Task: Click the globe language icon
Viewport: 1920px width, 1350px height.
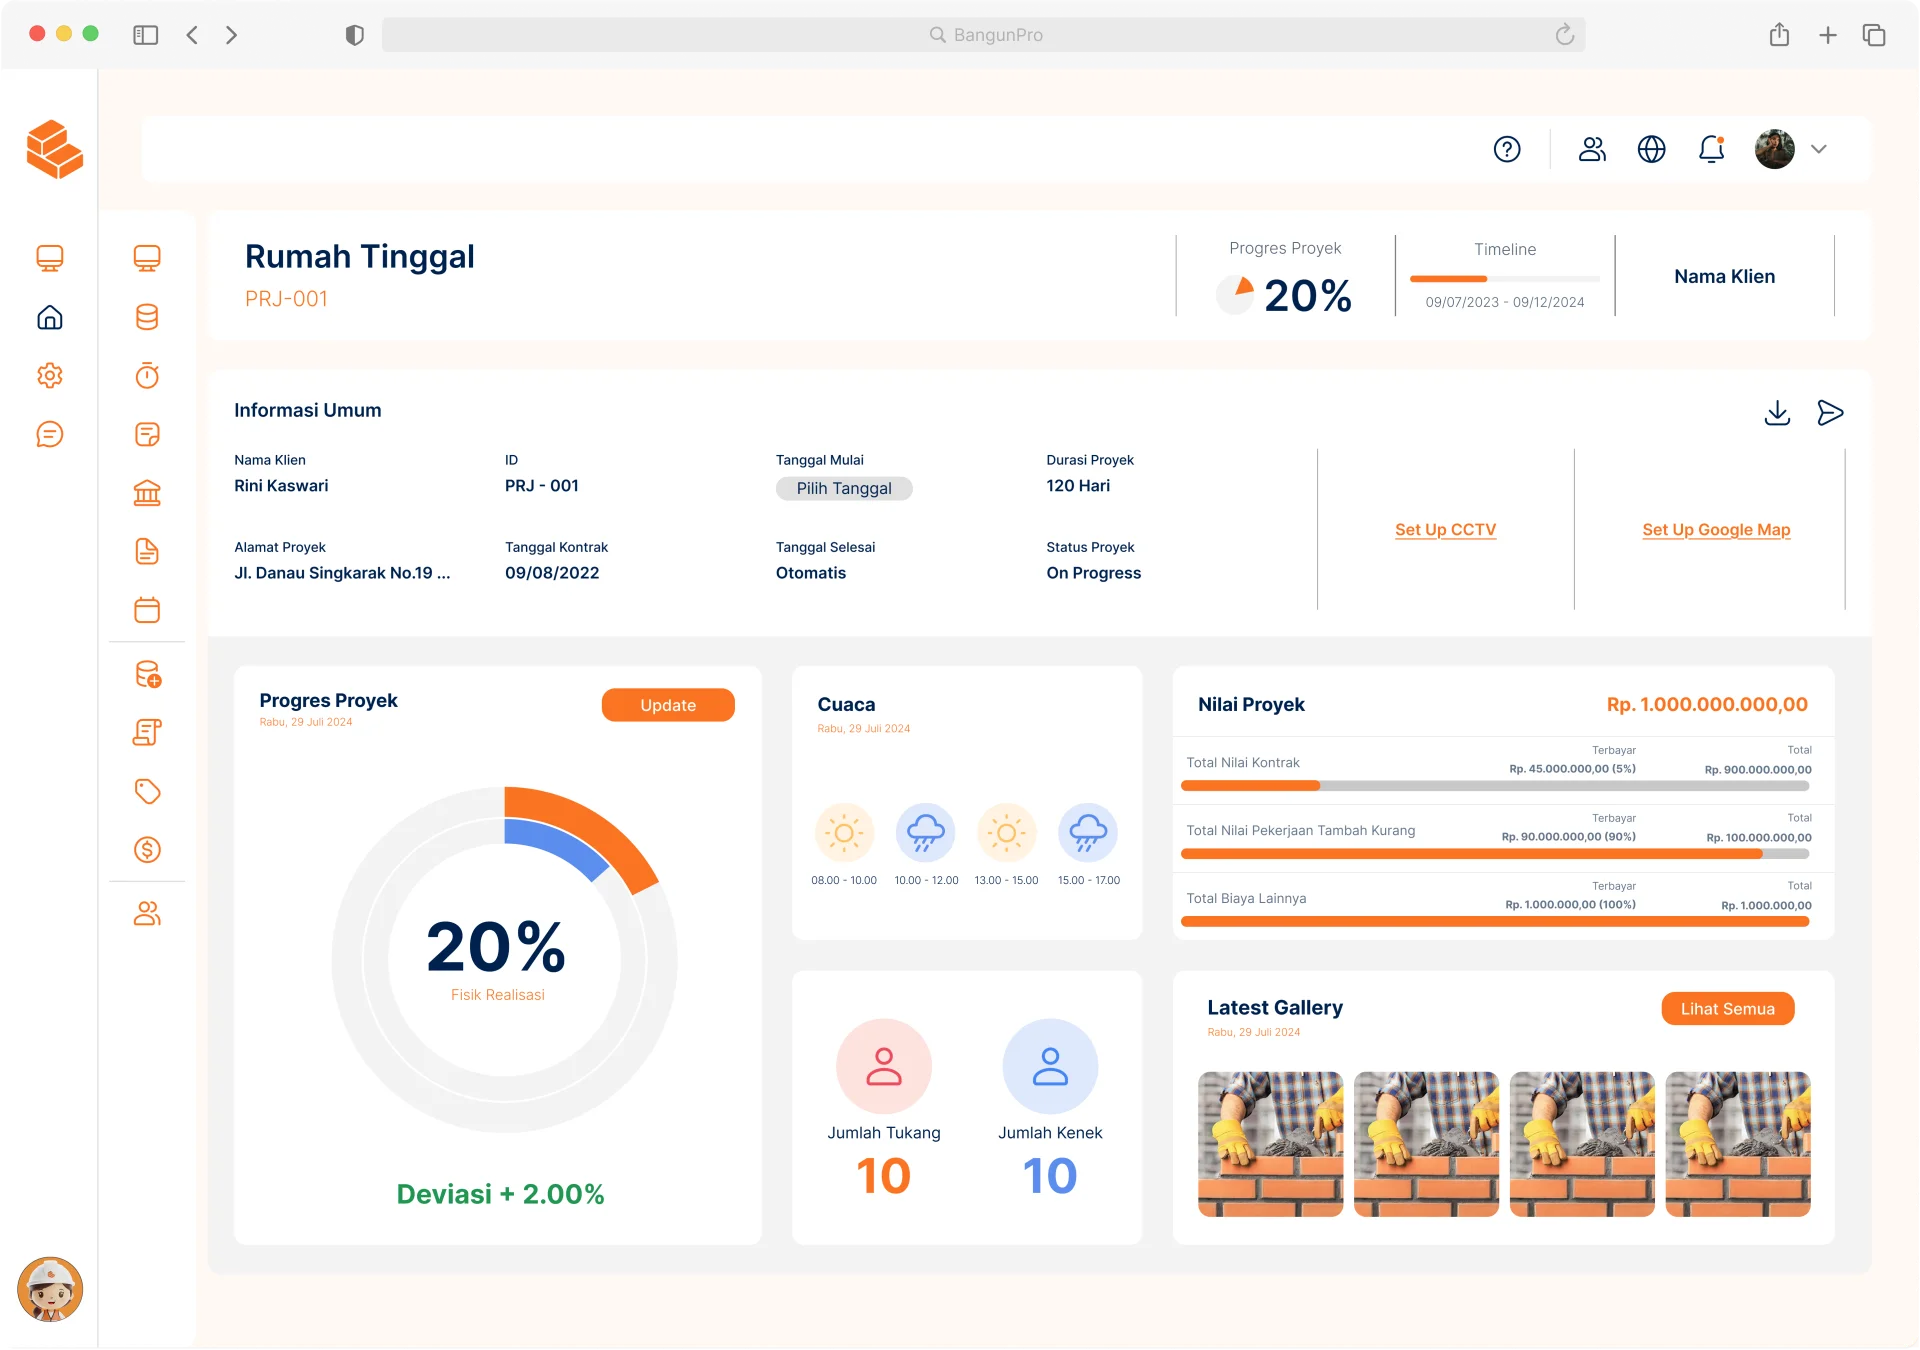Action: [1651, 149]
